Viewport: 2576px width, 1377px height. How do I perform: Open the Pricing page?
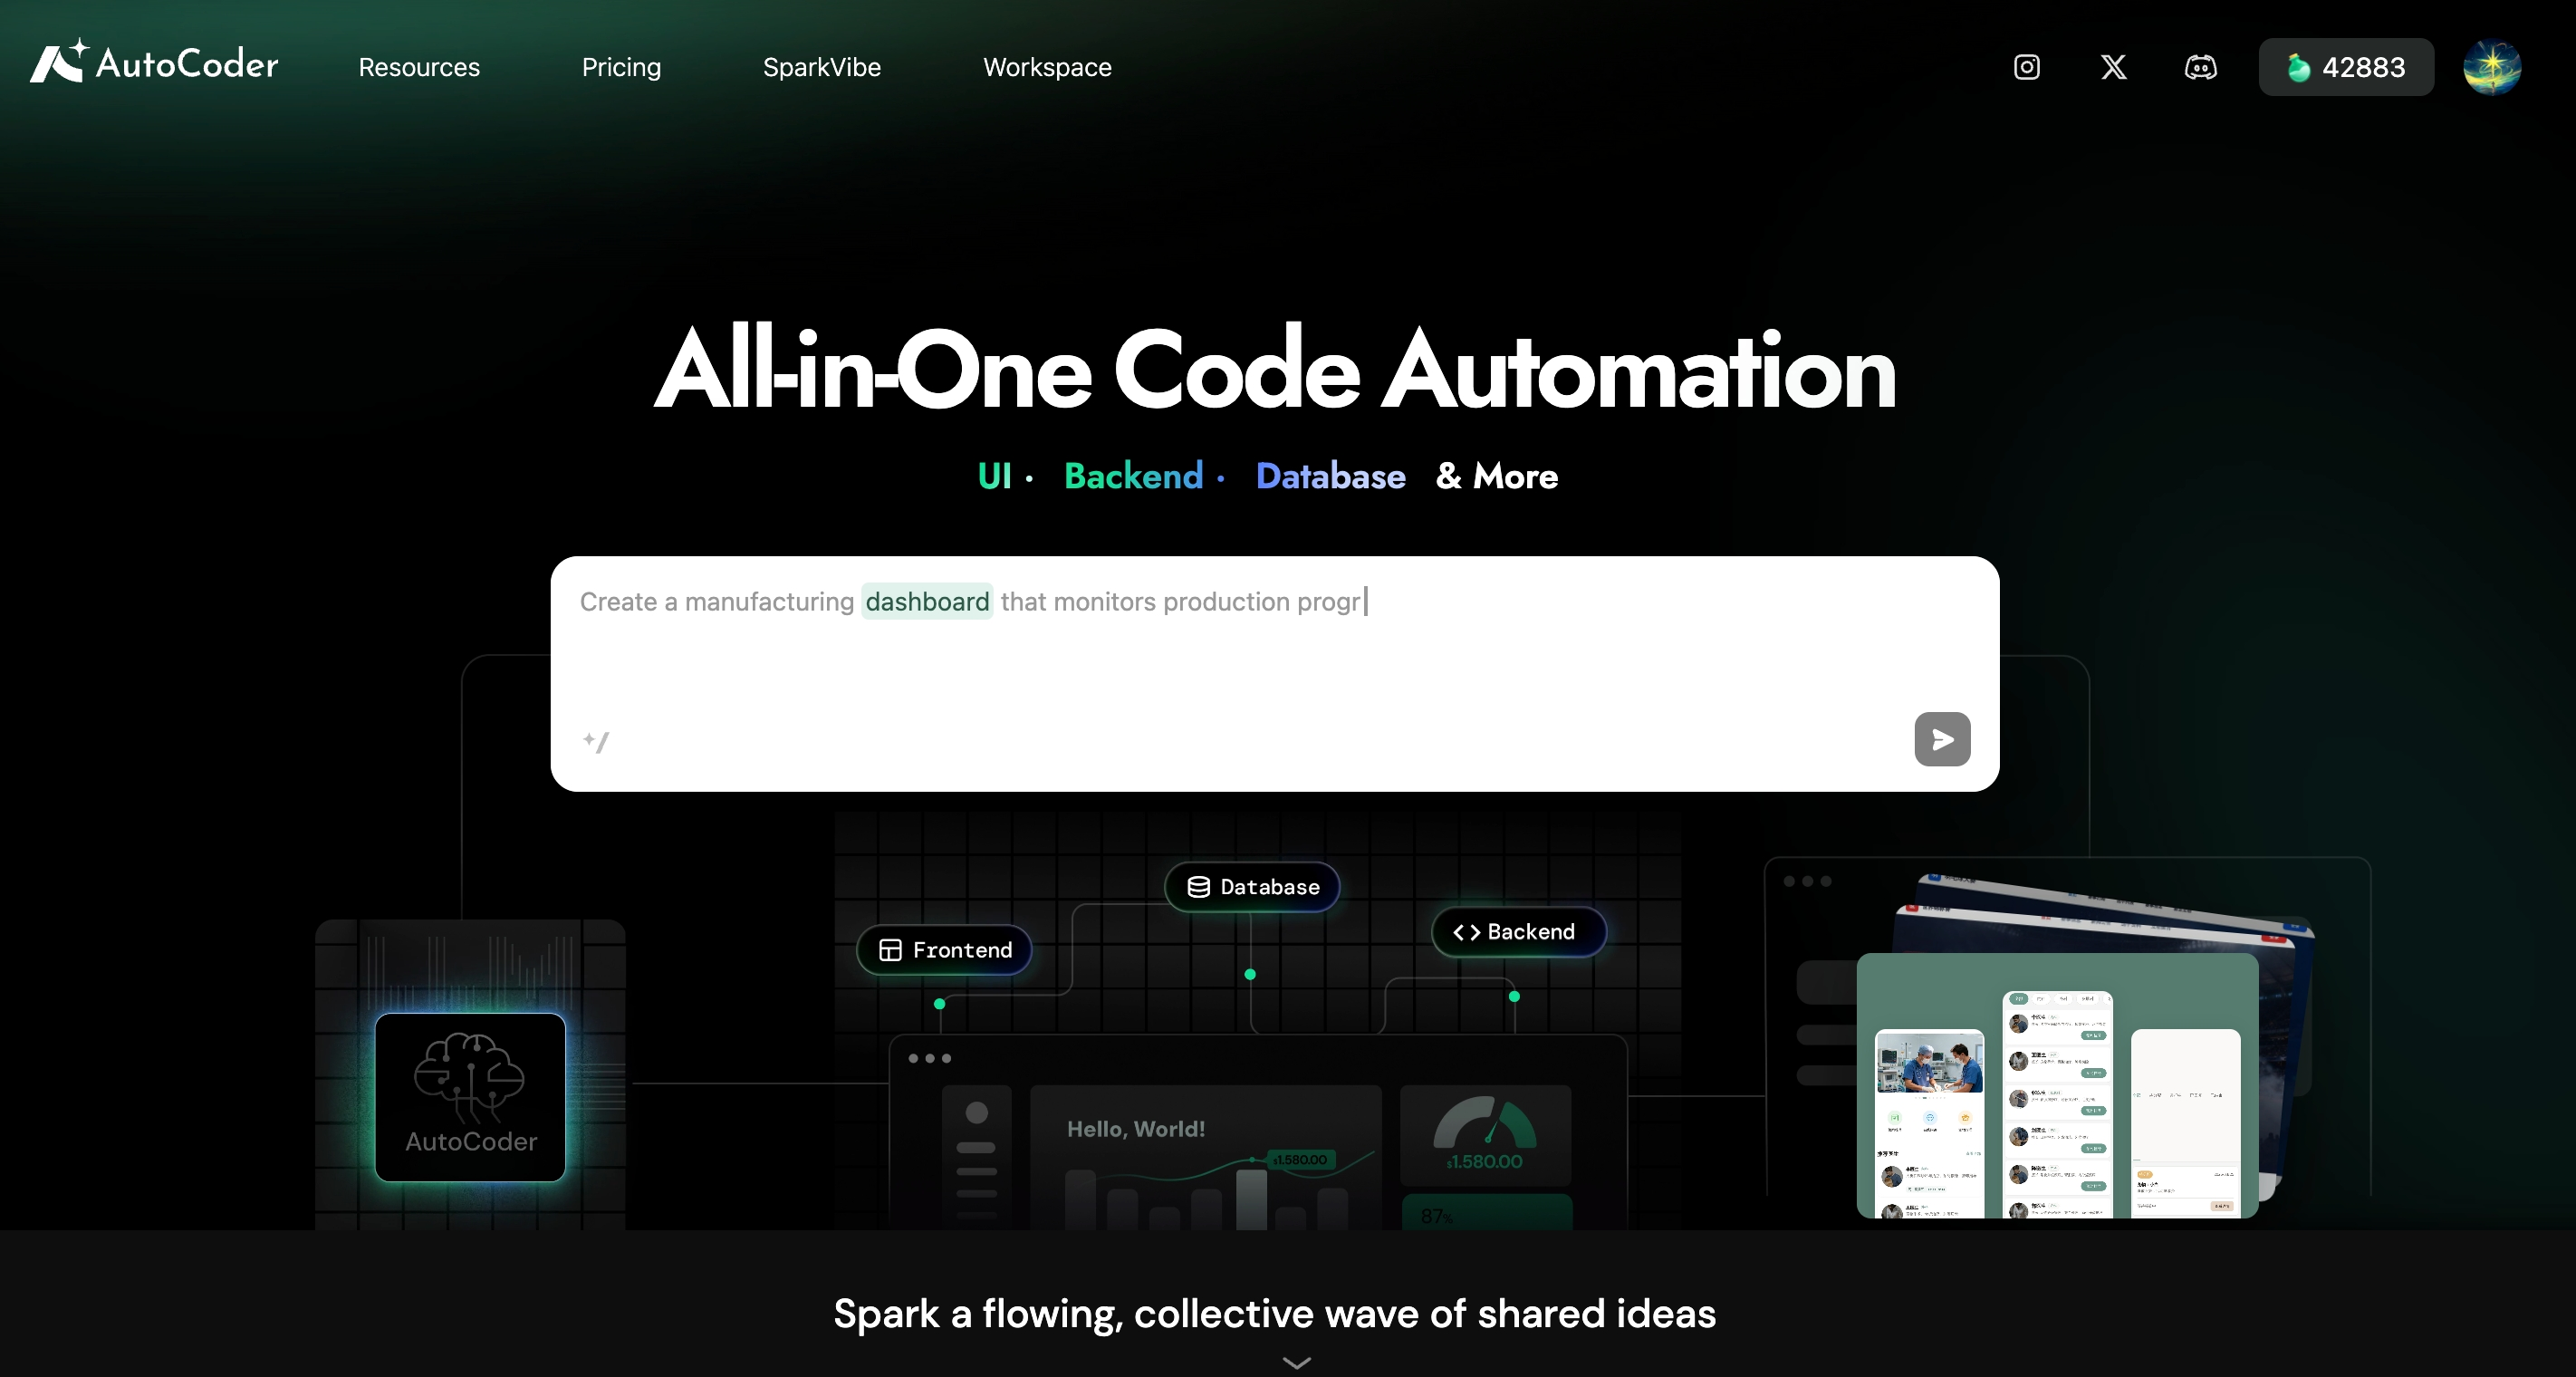(622, 67)
